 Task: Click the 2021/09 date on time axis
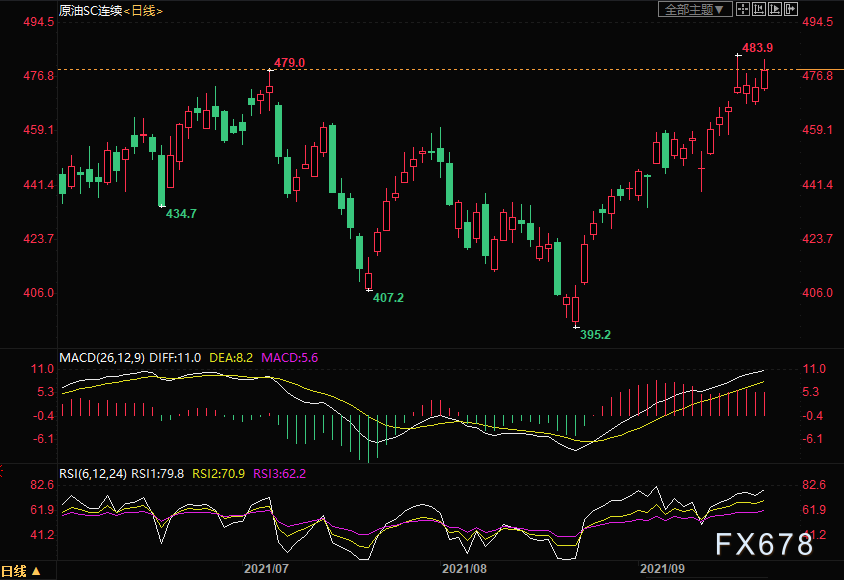tap(661, 568)
